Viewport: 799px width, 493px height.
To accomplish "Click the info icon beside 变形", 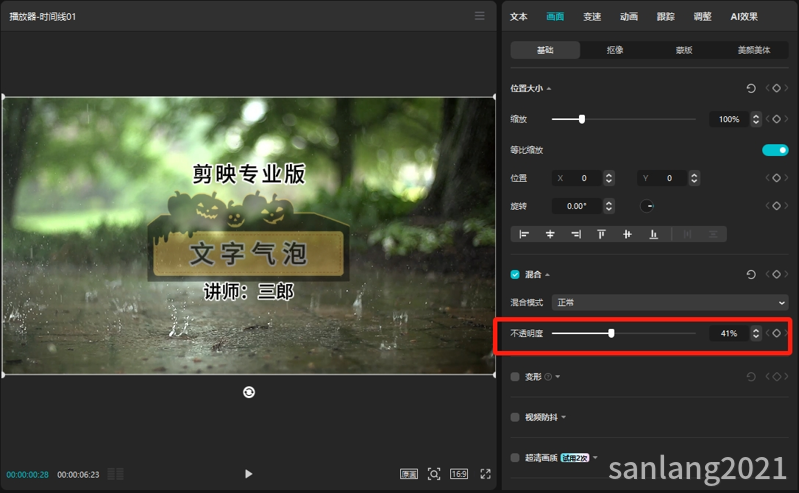I will (x=548, y=377).
